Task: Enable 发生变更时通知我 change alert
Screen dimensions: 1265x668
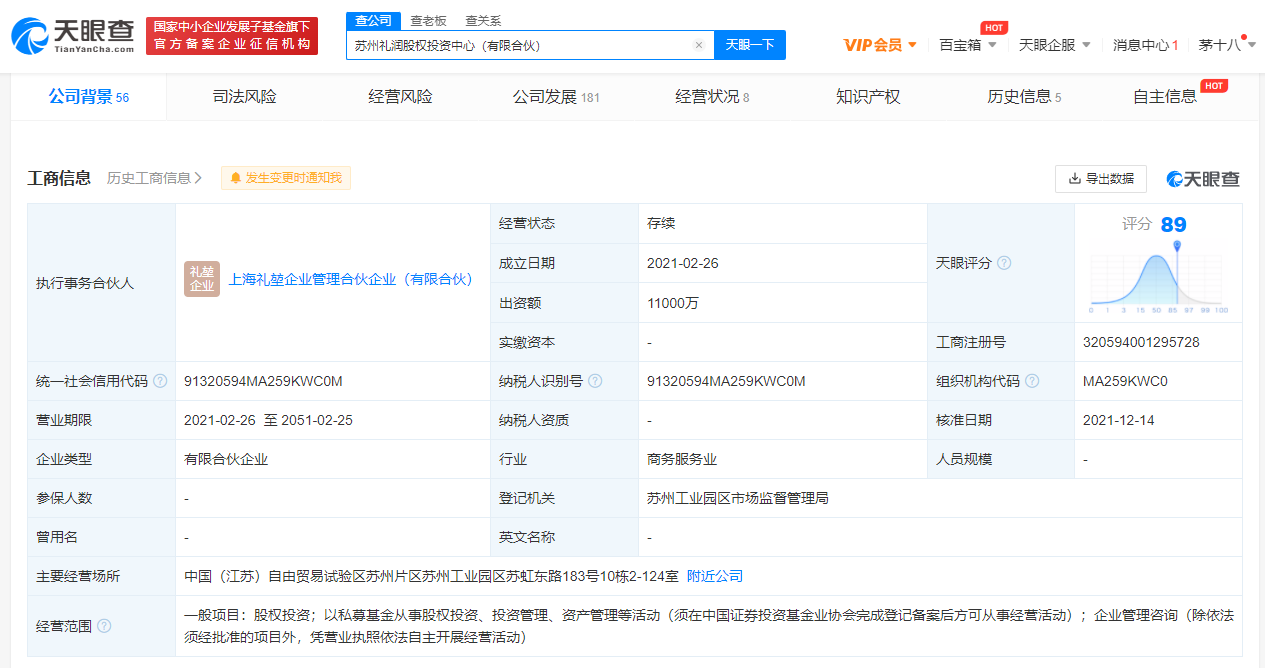Action: click(286, 178)
